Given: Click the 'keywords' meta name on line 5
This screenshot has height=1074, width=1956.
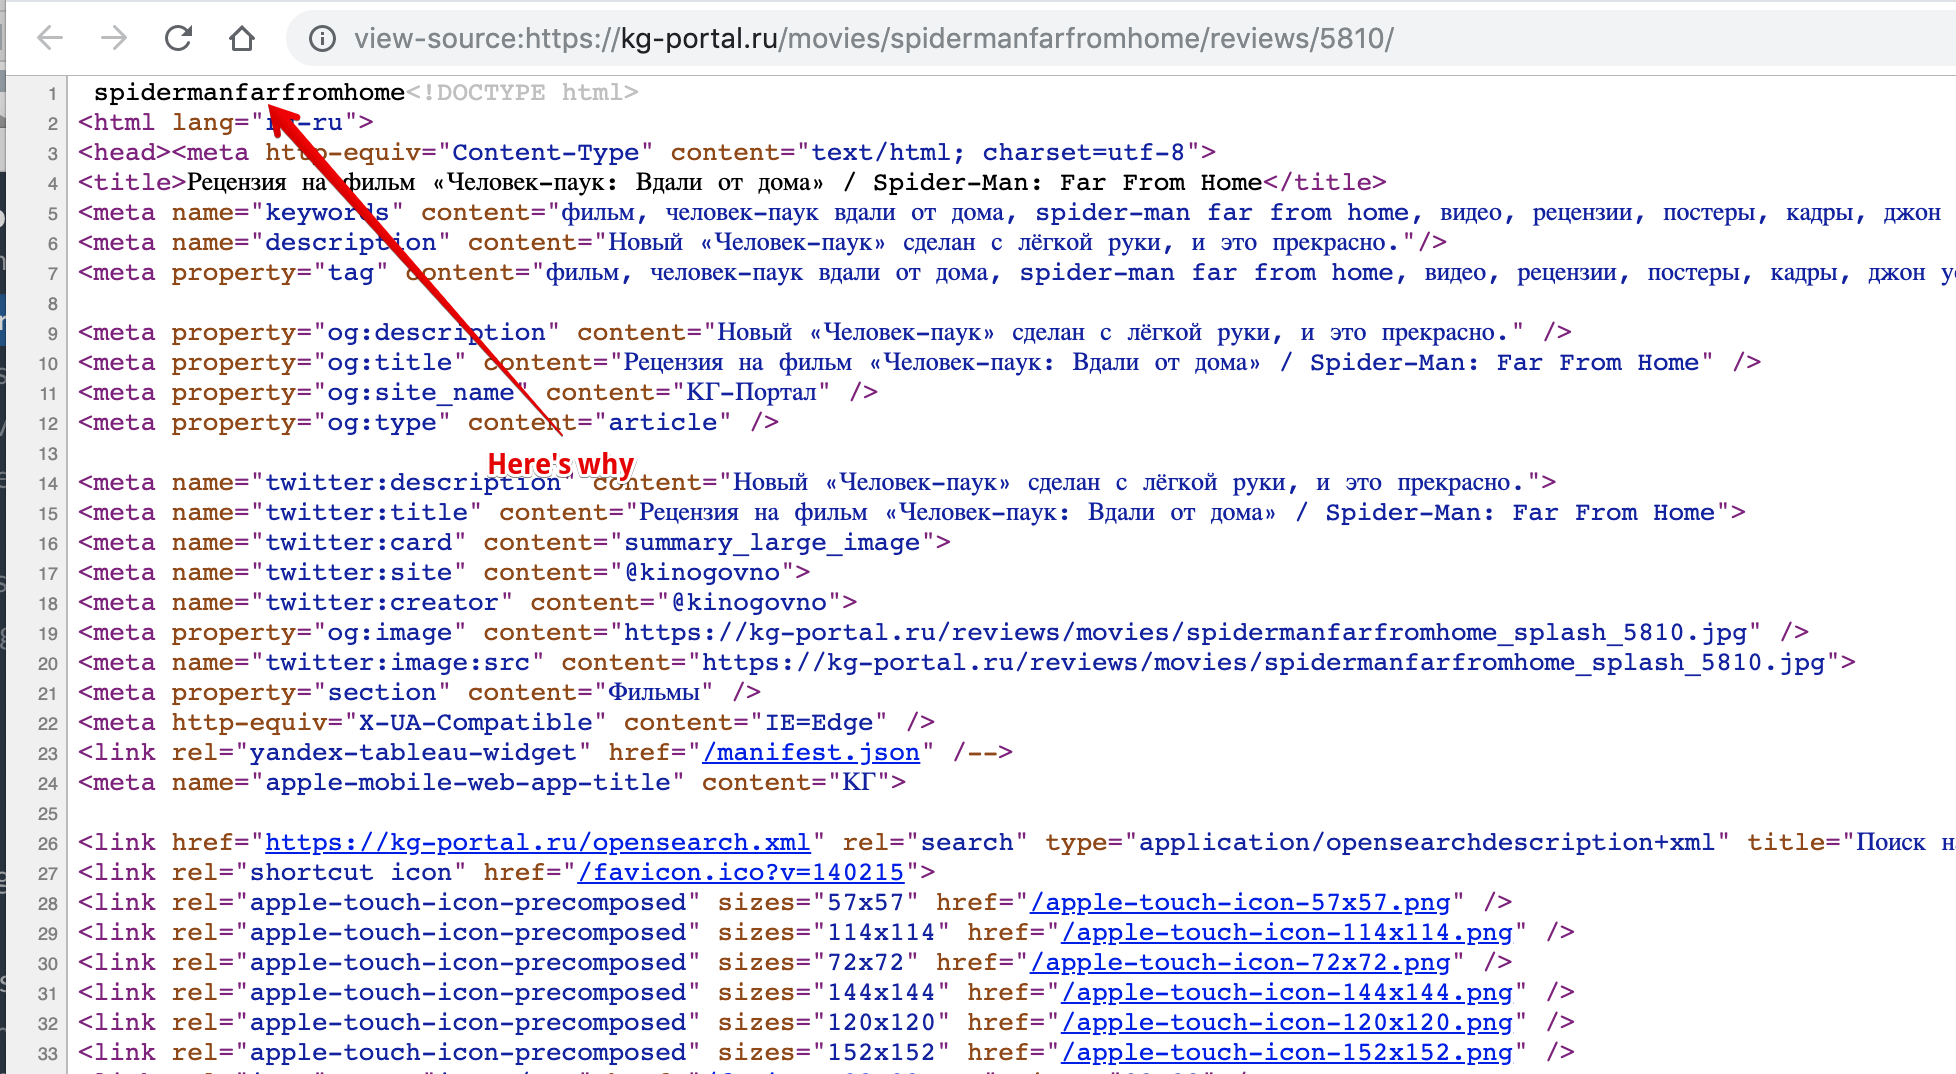Looking at the screenshot, I should (x=327, y=212).
